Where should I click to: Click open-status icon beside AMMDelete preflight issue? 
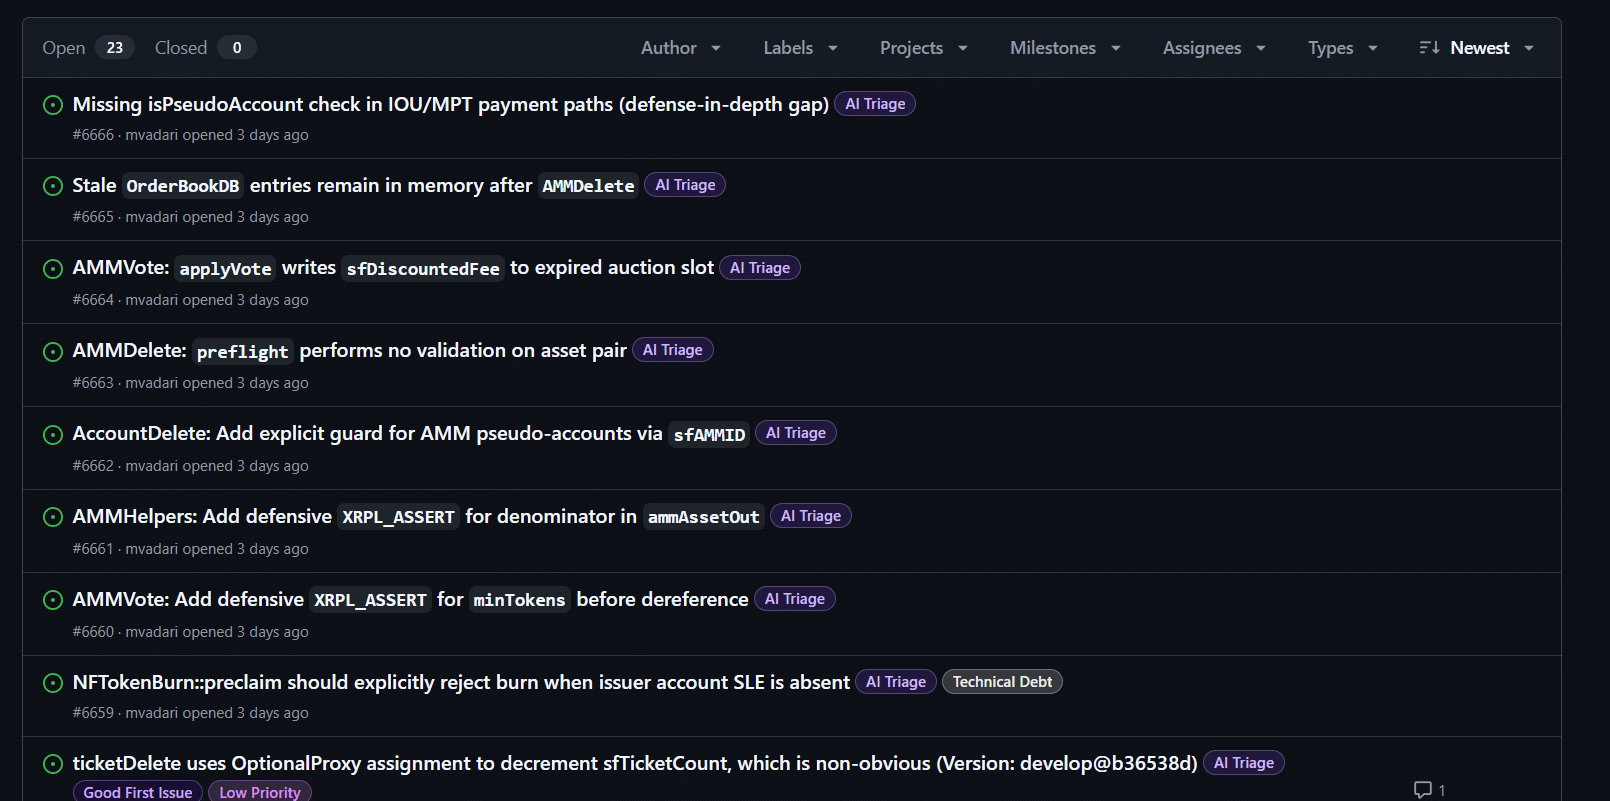coord(53,351)
